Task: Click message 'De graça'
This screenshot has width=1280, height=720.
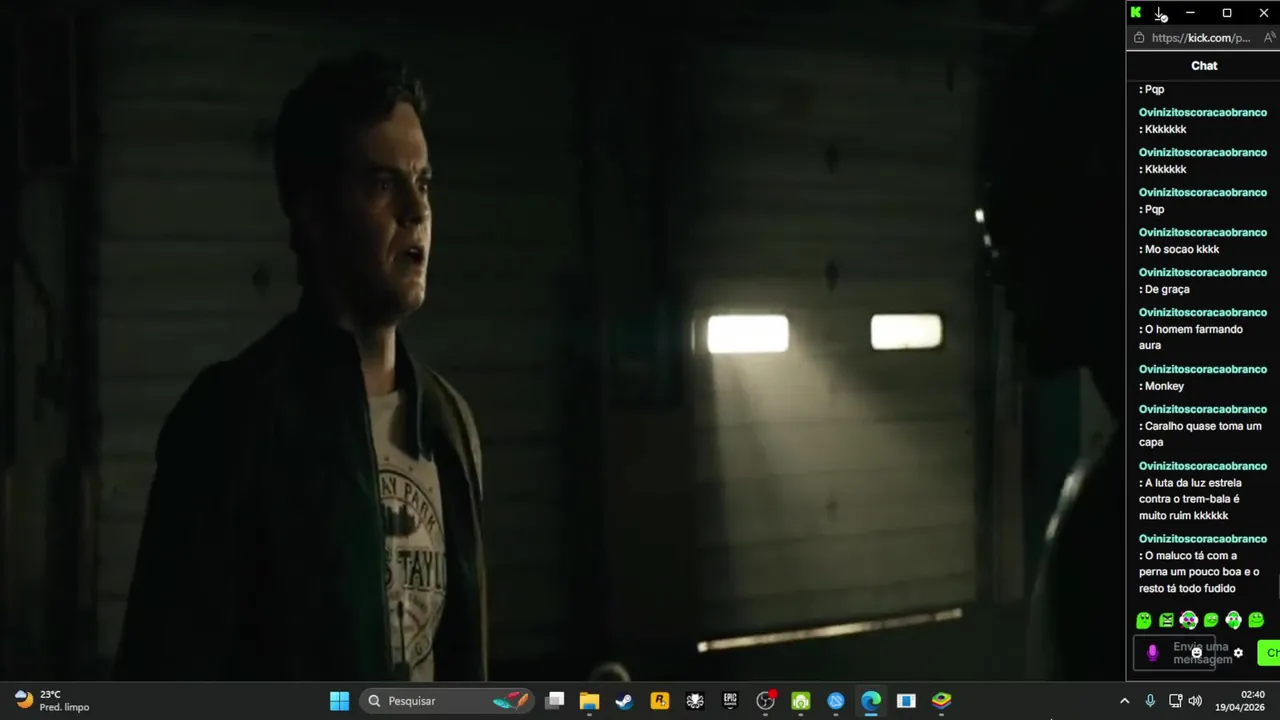Action: click(1167, 289)
